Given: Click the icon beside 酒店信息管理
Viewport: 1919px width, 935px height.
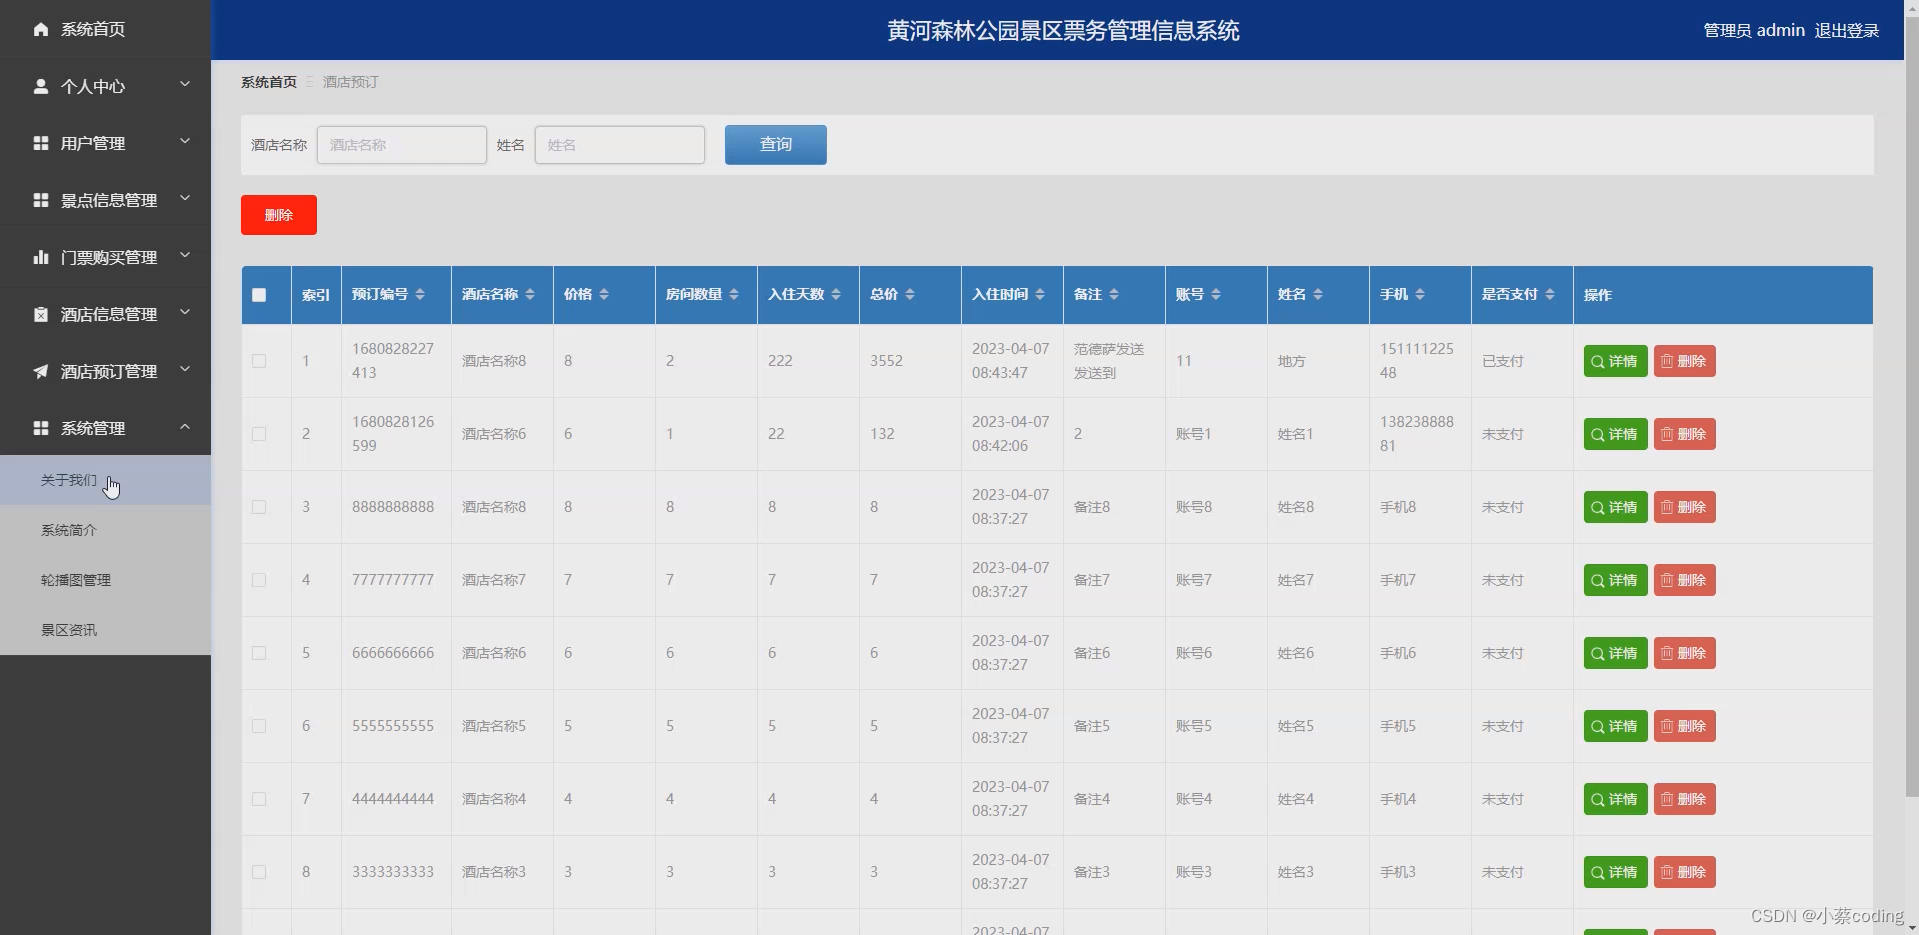Looking at the screenshot, I should point(41,314).
